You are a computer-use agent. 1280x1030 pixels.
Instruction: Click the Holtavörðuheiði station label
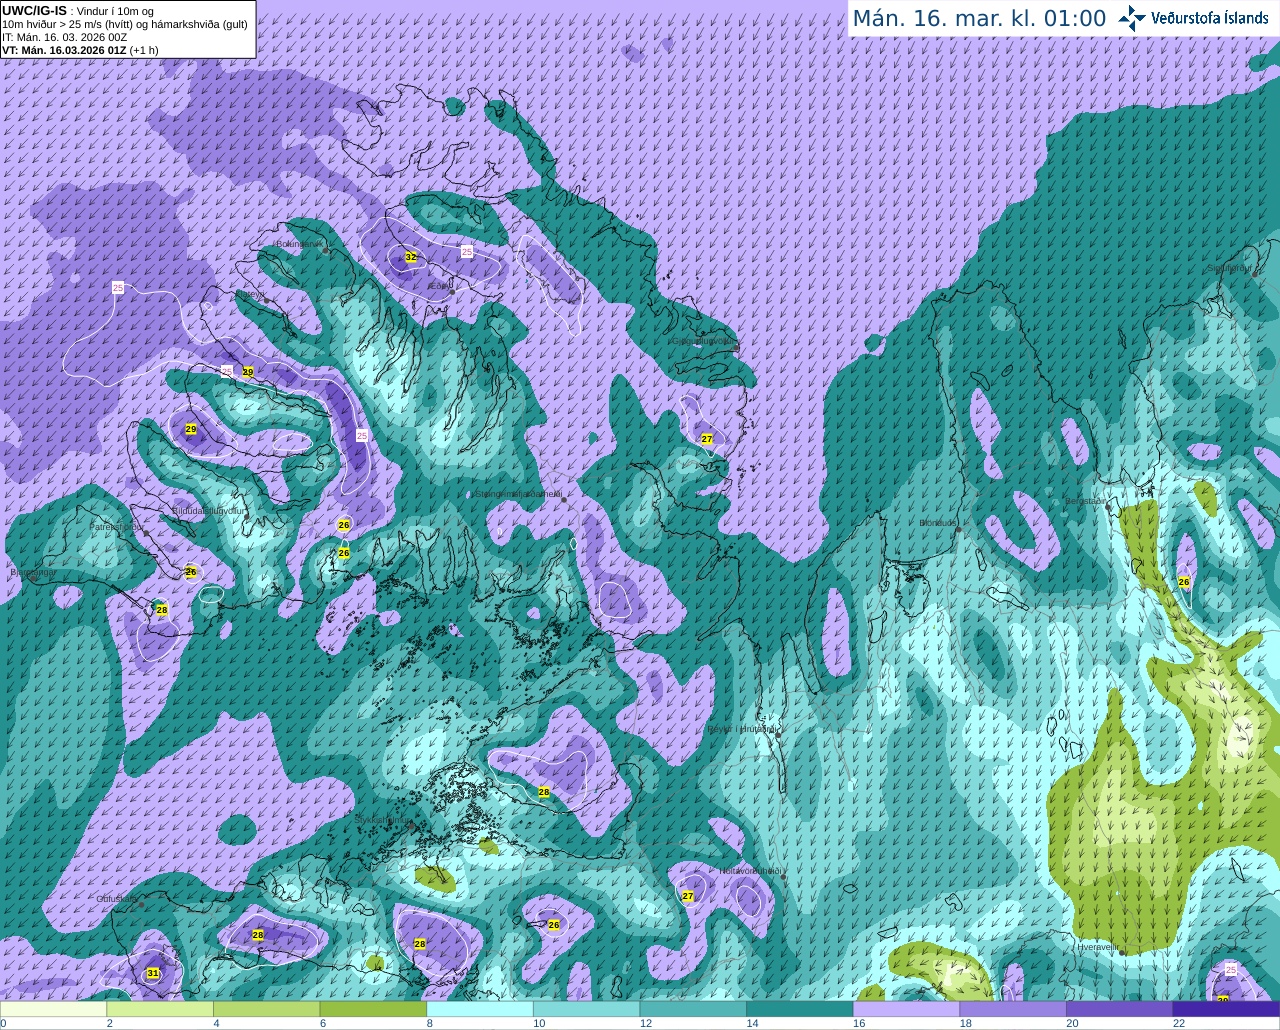750,871
